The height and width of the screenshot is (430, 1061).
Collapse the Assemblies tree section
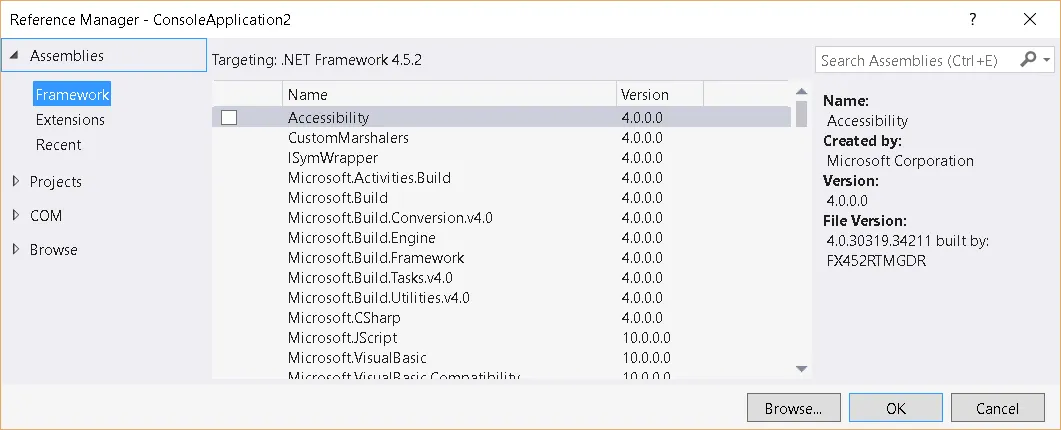[x=14, y=56]
